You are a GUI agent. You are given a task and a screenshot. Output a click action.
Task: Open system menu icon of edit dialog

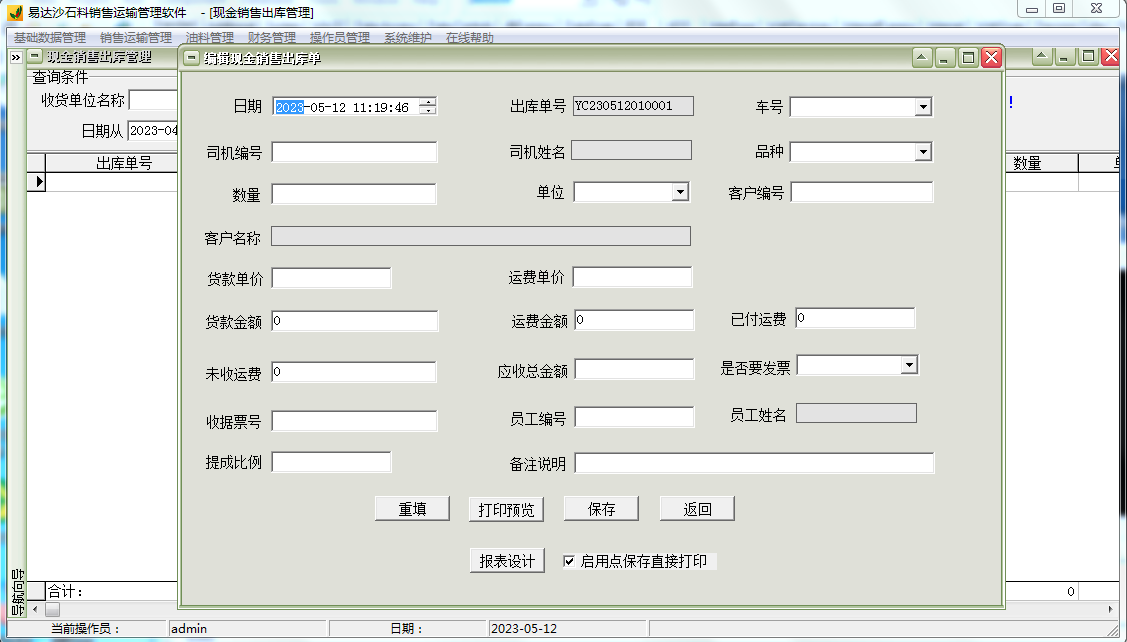click(191, 58)
